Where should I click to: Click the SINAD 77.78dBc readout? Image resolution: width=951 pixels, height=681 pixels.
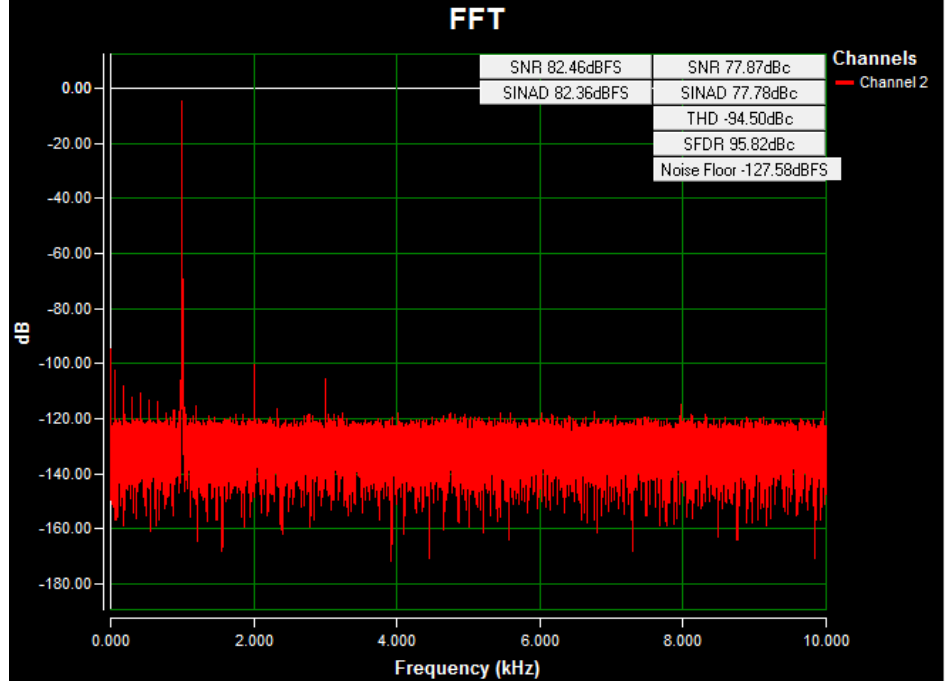(739, 93)
